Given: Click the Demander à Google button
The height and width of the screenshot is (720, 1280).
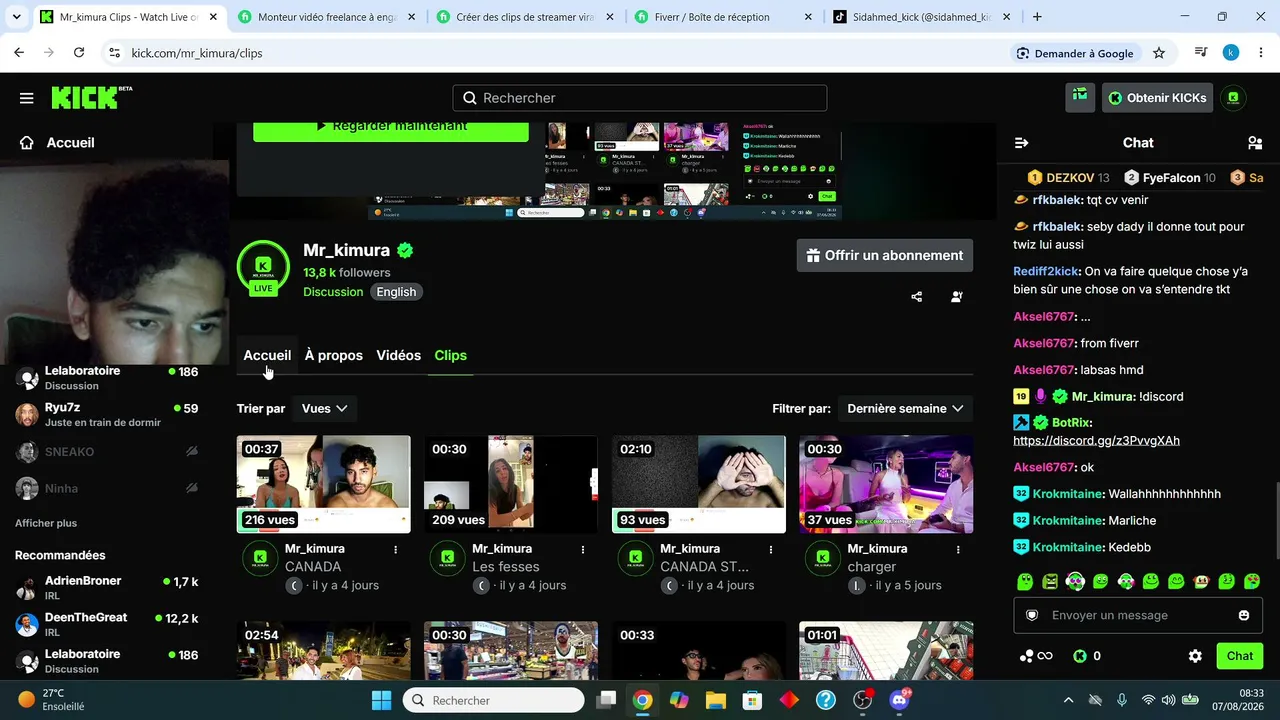Looking at the screenshot, I should click(x=1075, y=53).
